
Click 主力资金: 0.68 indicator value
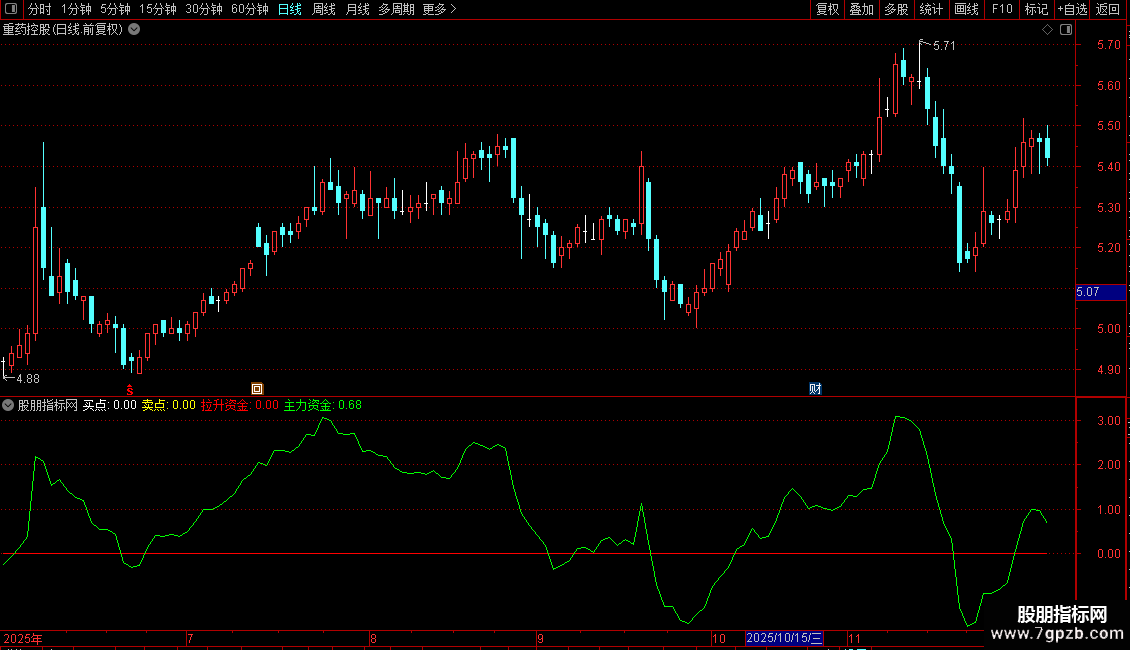click(323, 405)
